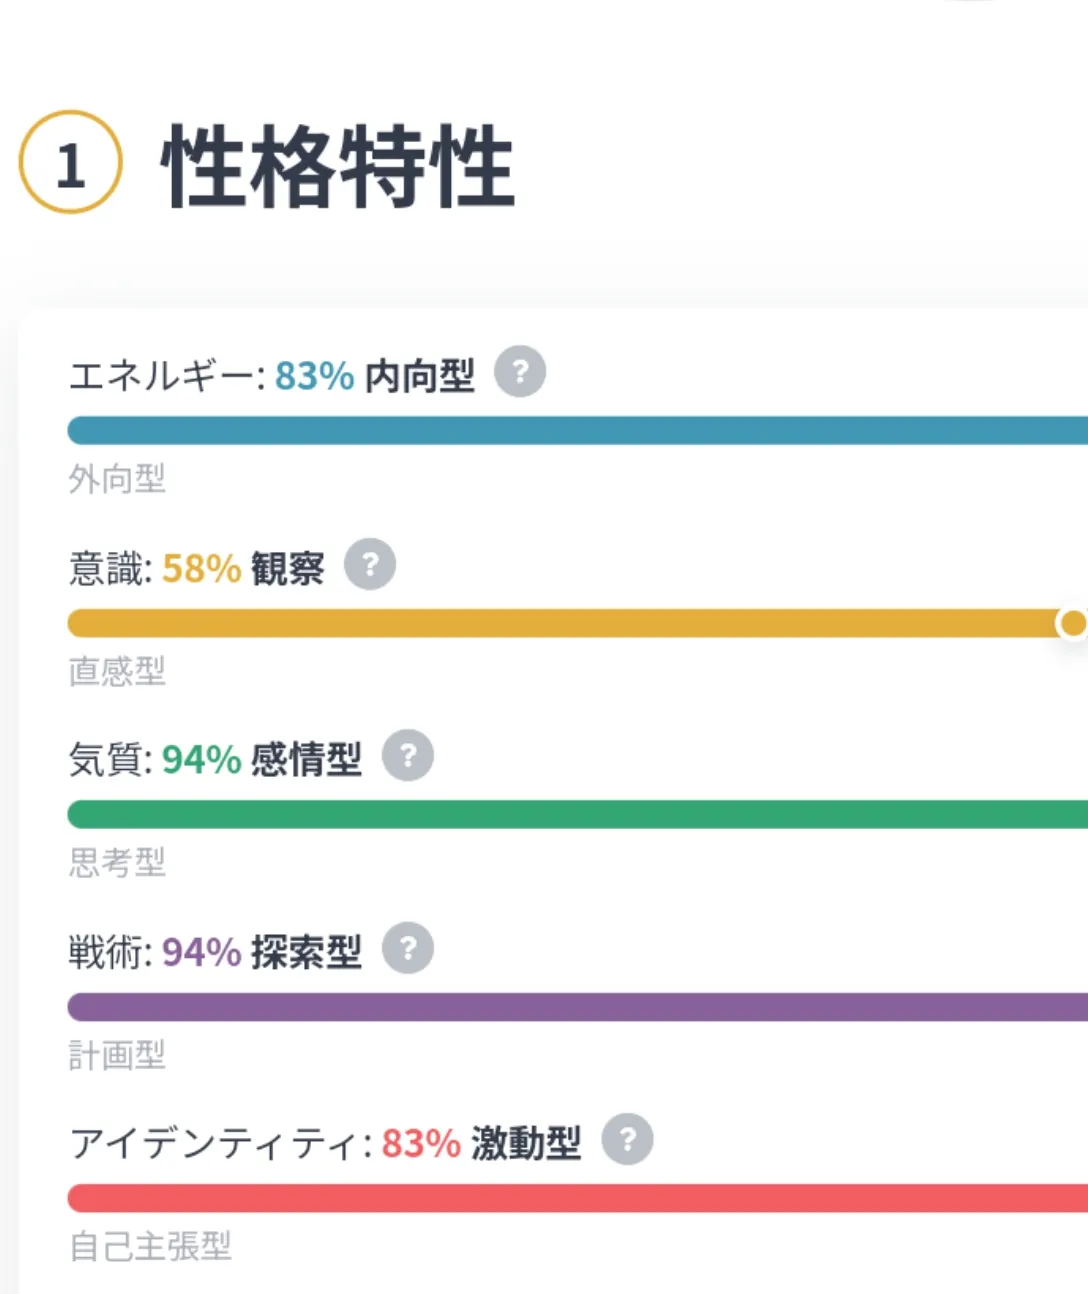Click the circled number 1 badge
This screenshot has height=1294, width=1088.
pyautogui.click(x=70, y=162)
